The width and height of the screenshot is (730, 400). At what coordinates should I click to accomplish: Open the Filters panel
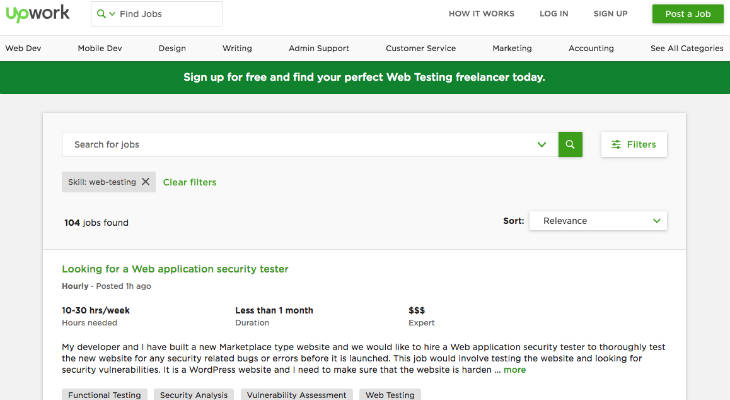tap(634, 144)
